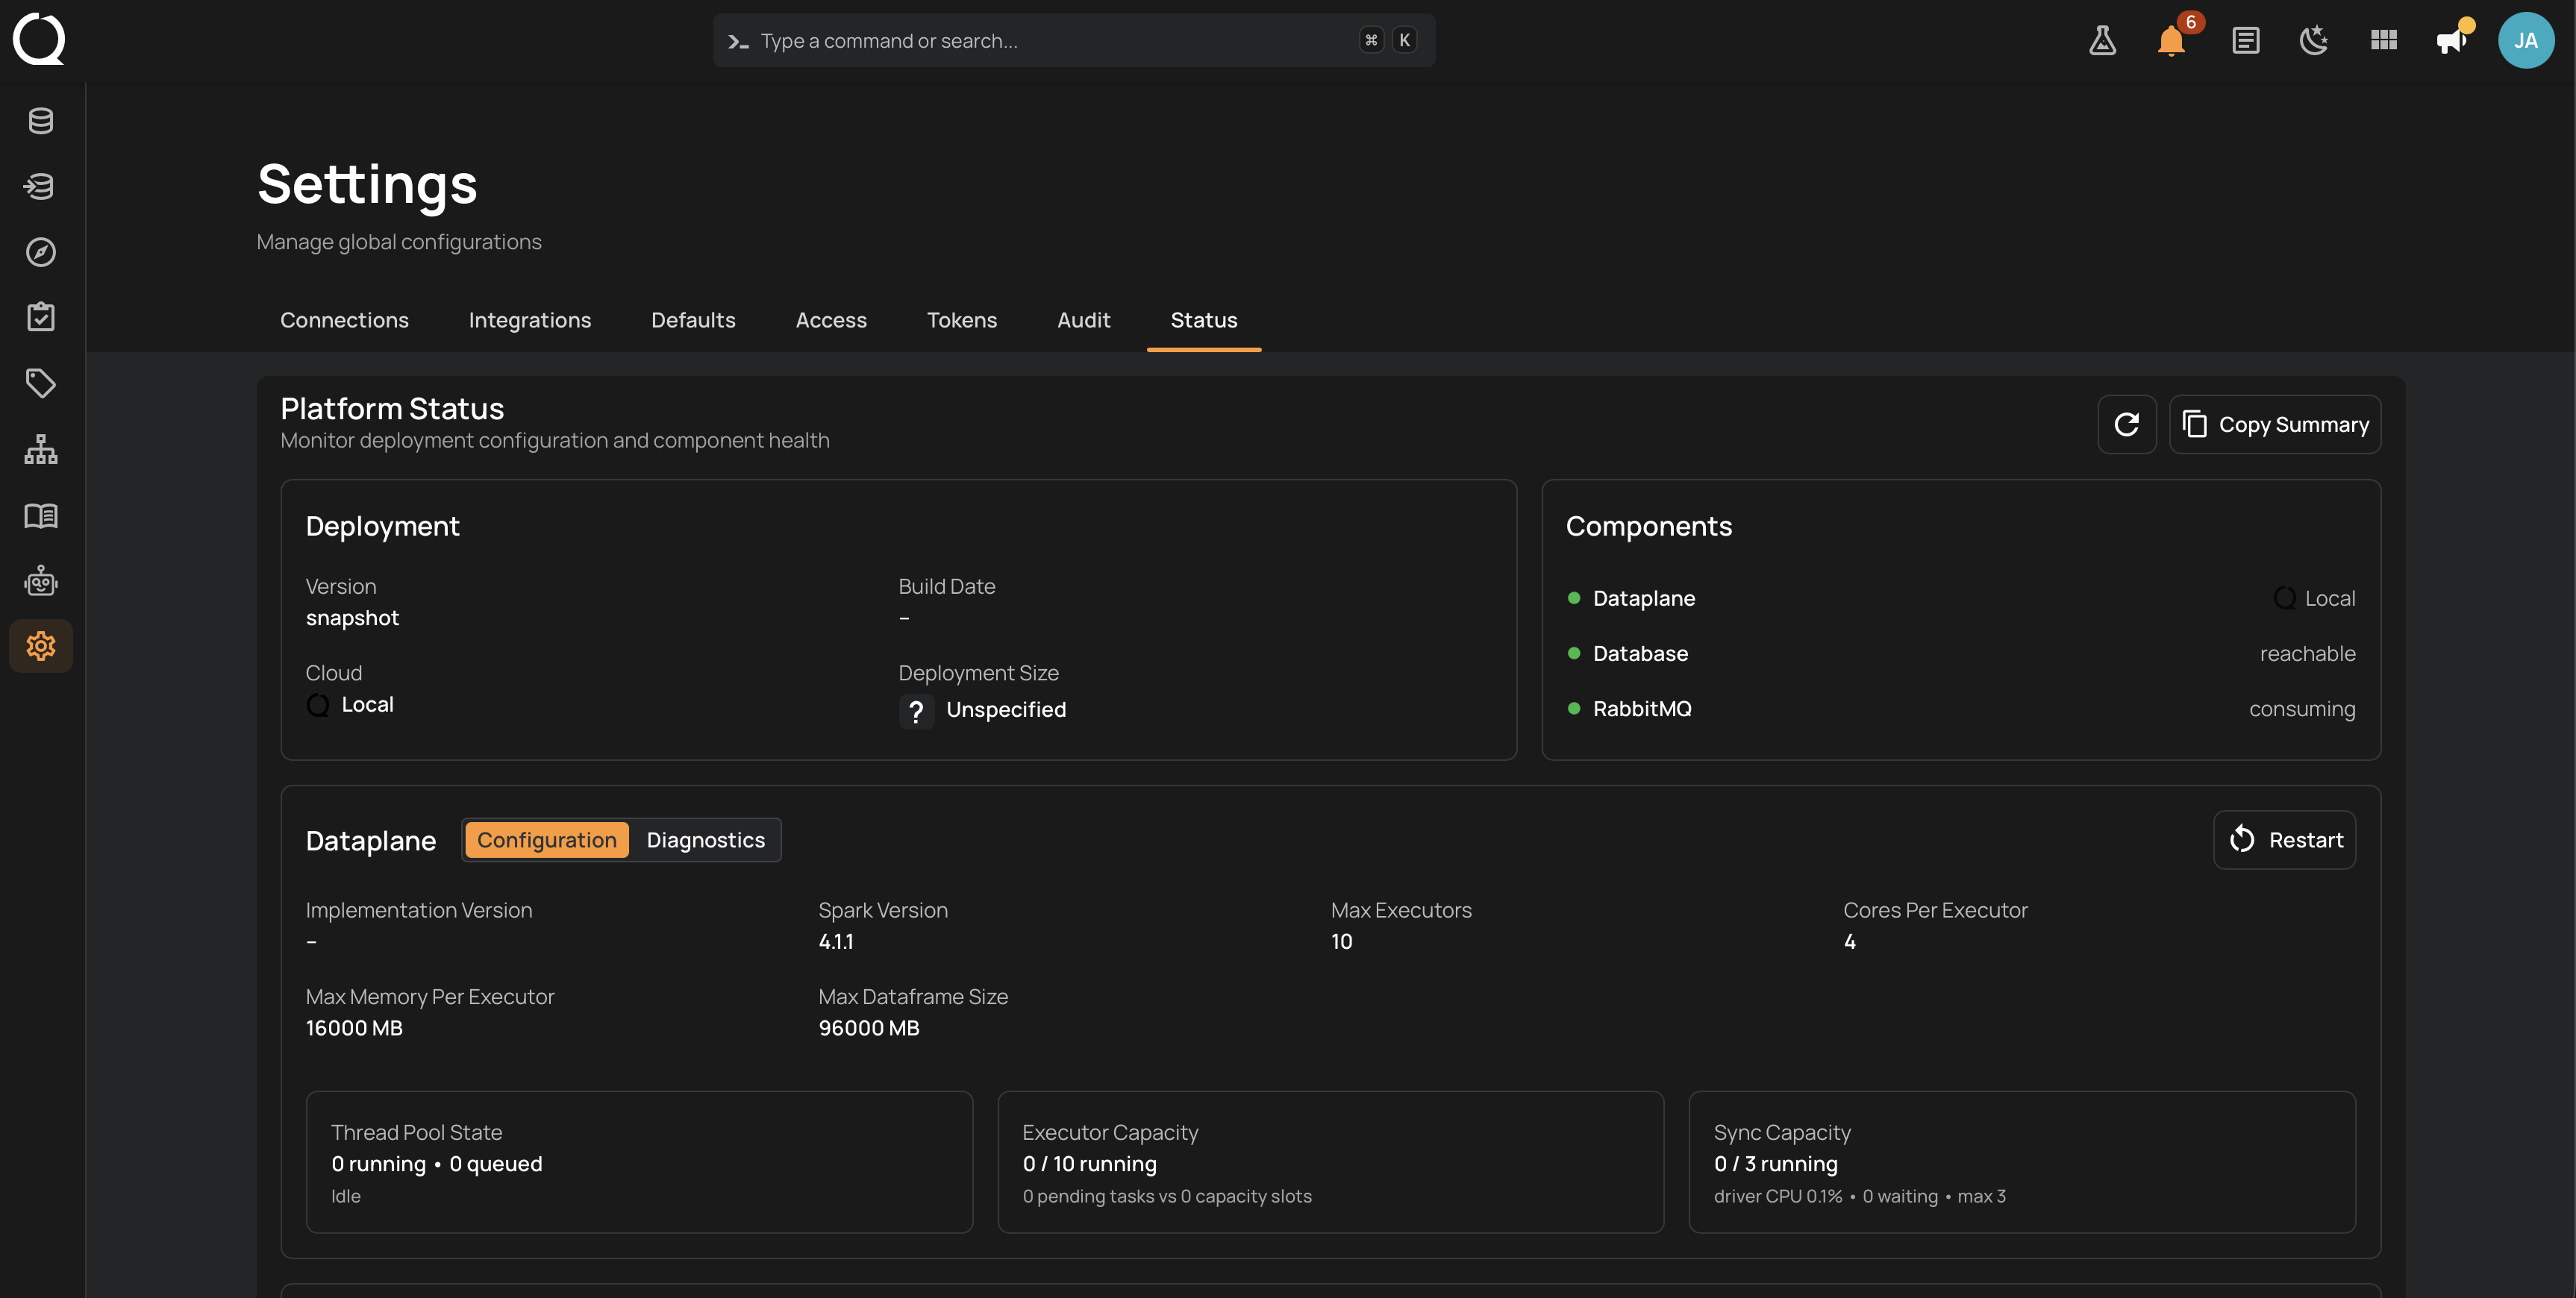Click the '16000 MB' memory per executor value
The width and height of the screenshot is (2576, 1298).
pos(354,1028)
